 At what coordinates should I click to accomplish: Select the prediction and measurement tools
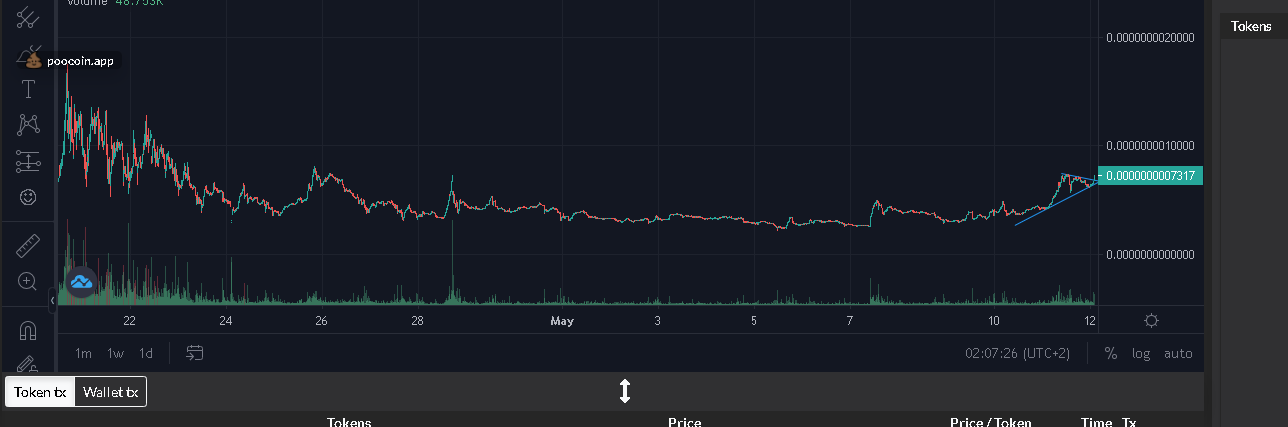coord(28,161)
